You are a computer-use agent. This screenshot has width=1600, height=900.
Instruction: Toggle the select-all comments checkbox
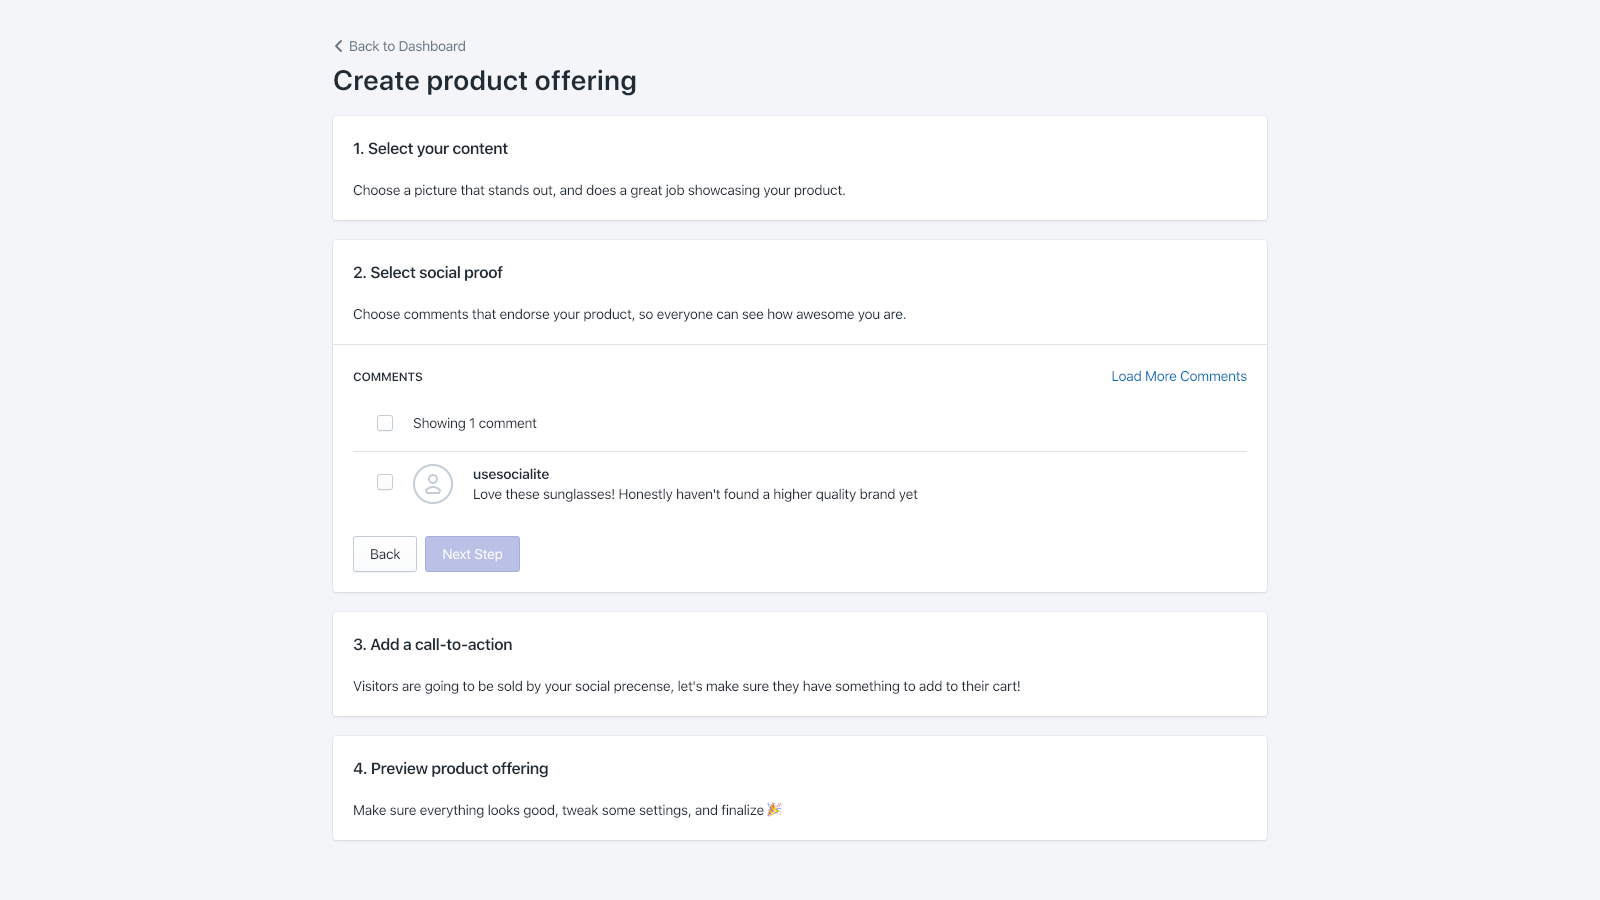coord(385,423)
